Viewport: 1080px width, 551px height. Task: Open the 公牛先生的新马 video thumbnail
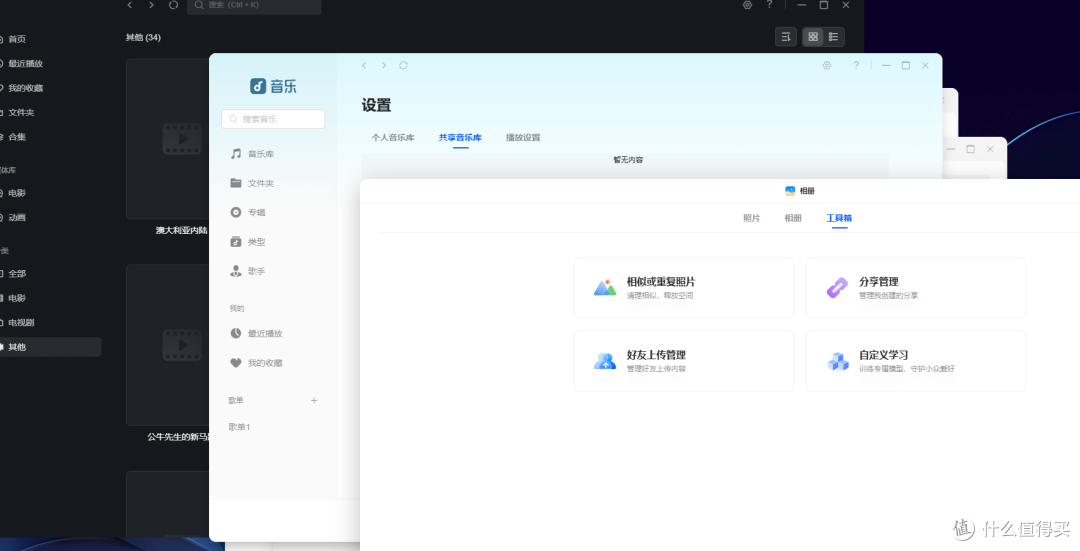coord(168,345)
